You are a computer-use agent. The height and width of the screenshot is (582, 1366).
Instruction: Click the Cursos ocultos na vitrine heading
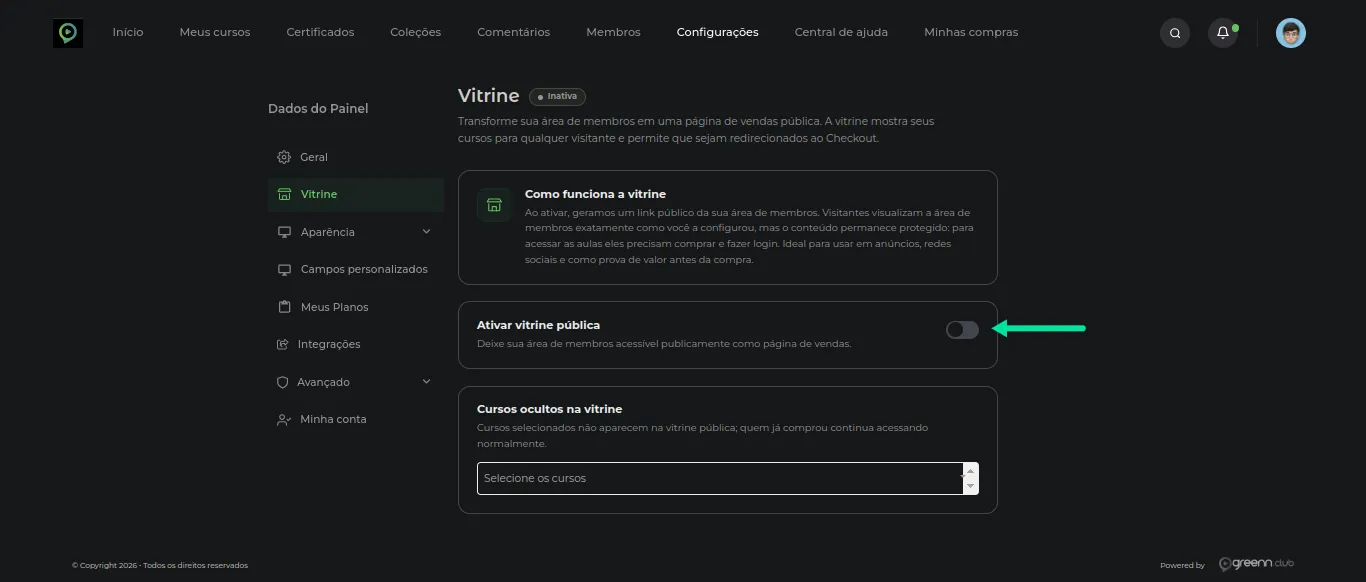pos(550,409)
